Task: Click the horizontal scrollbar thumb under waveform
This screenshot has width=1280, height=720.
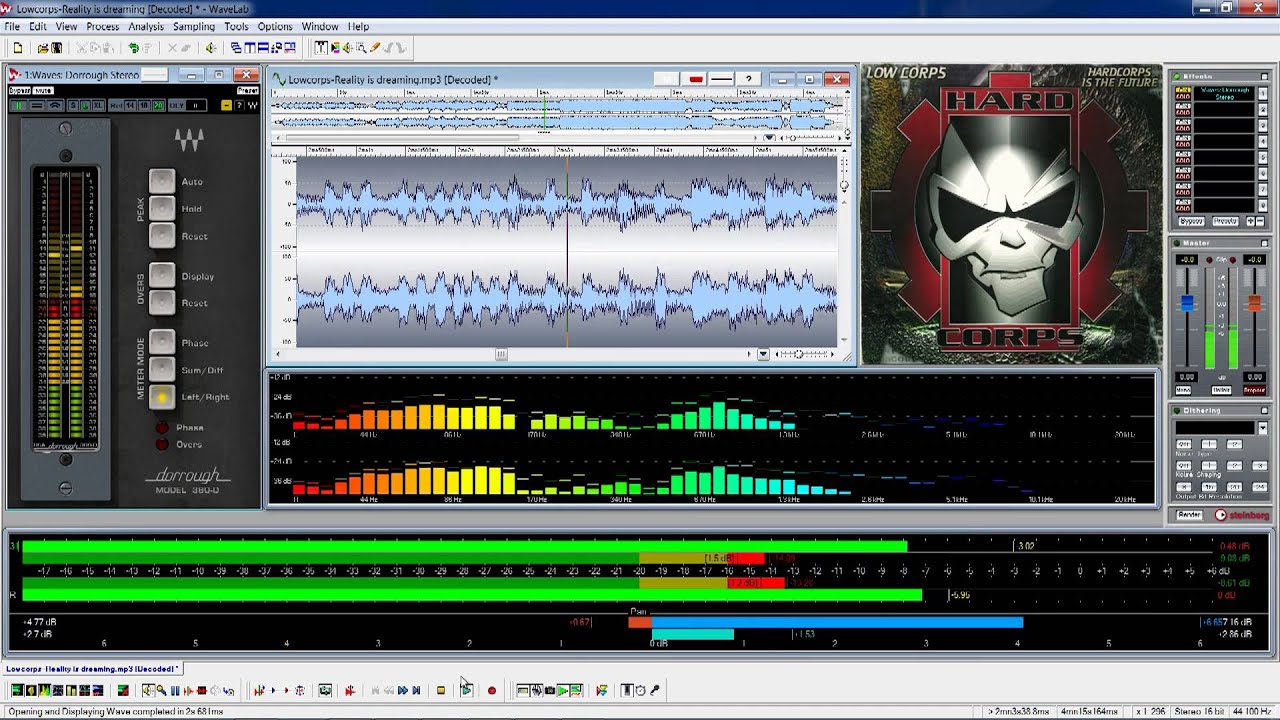Action: (x=501, y=354)
